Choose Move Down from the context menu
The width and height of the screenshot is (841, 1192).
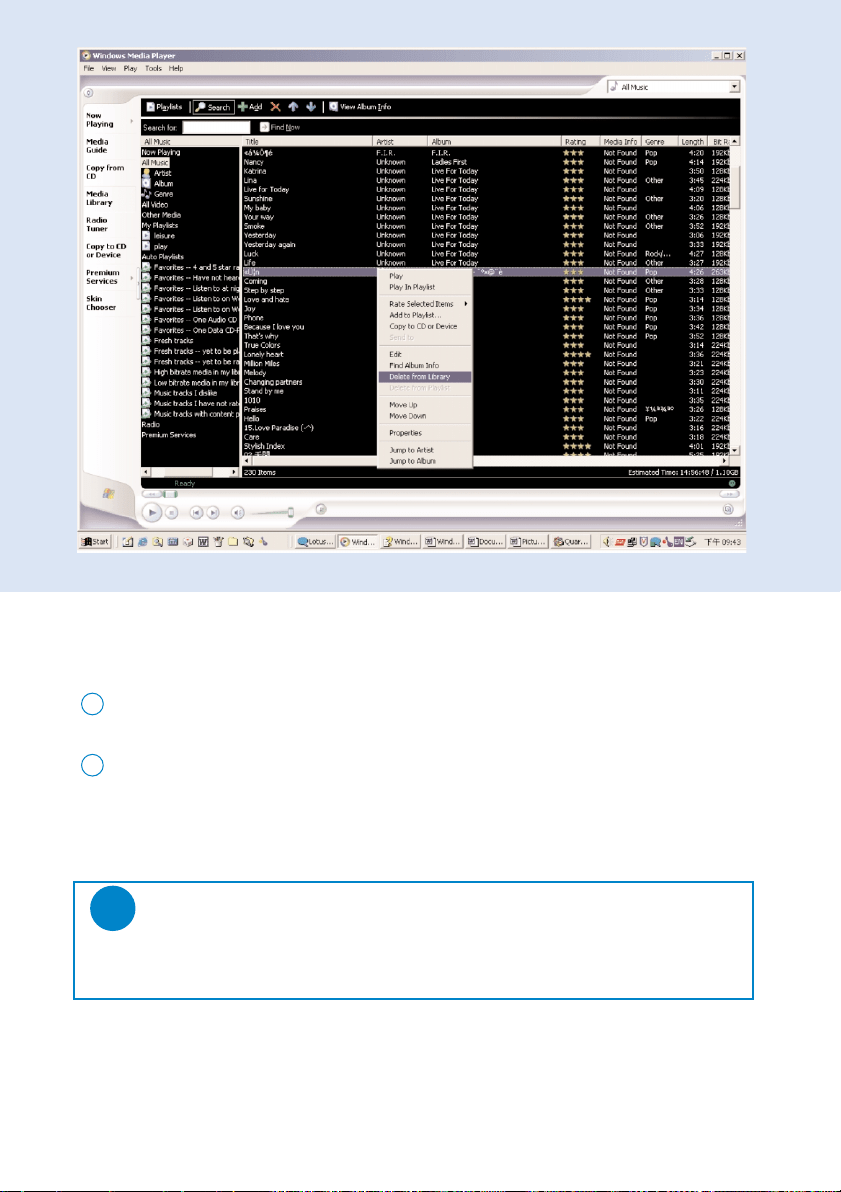pyautogui.click(x=425, y=417)
